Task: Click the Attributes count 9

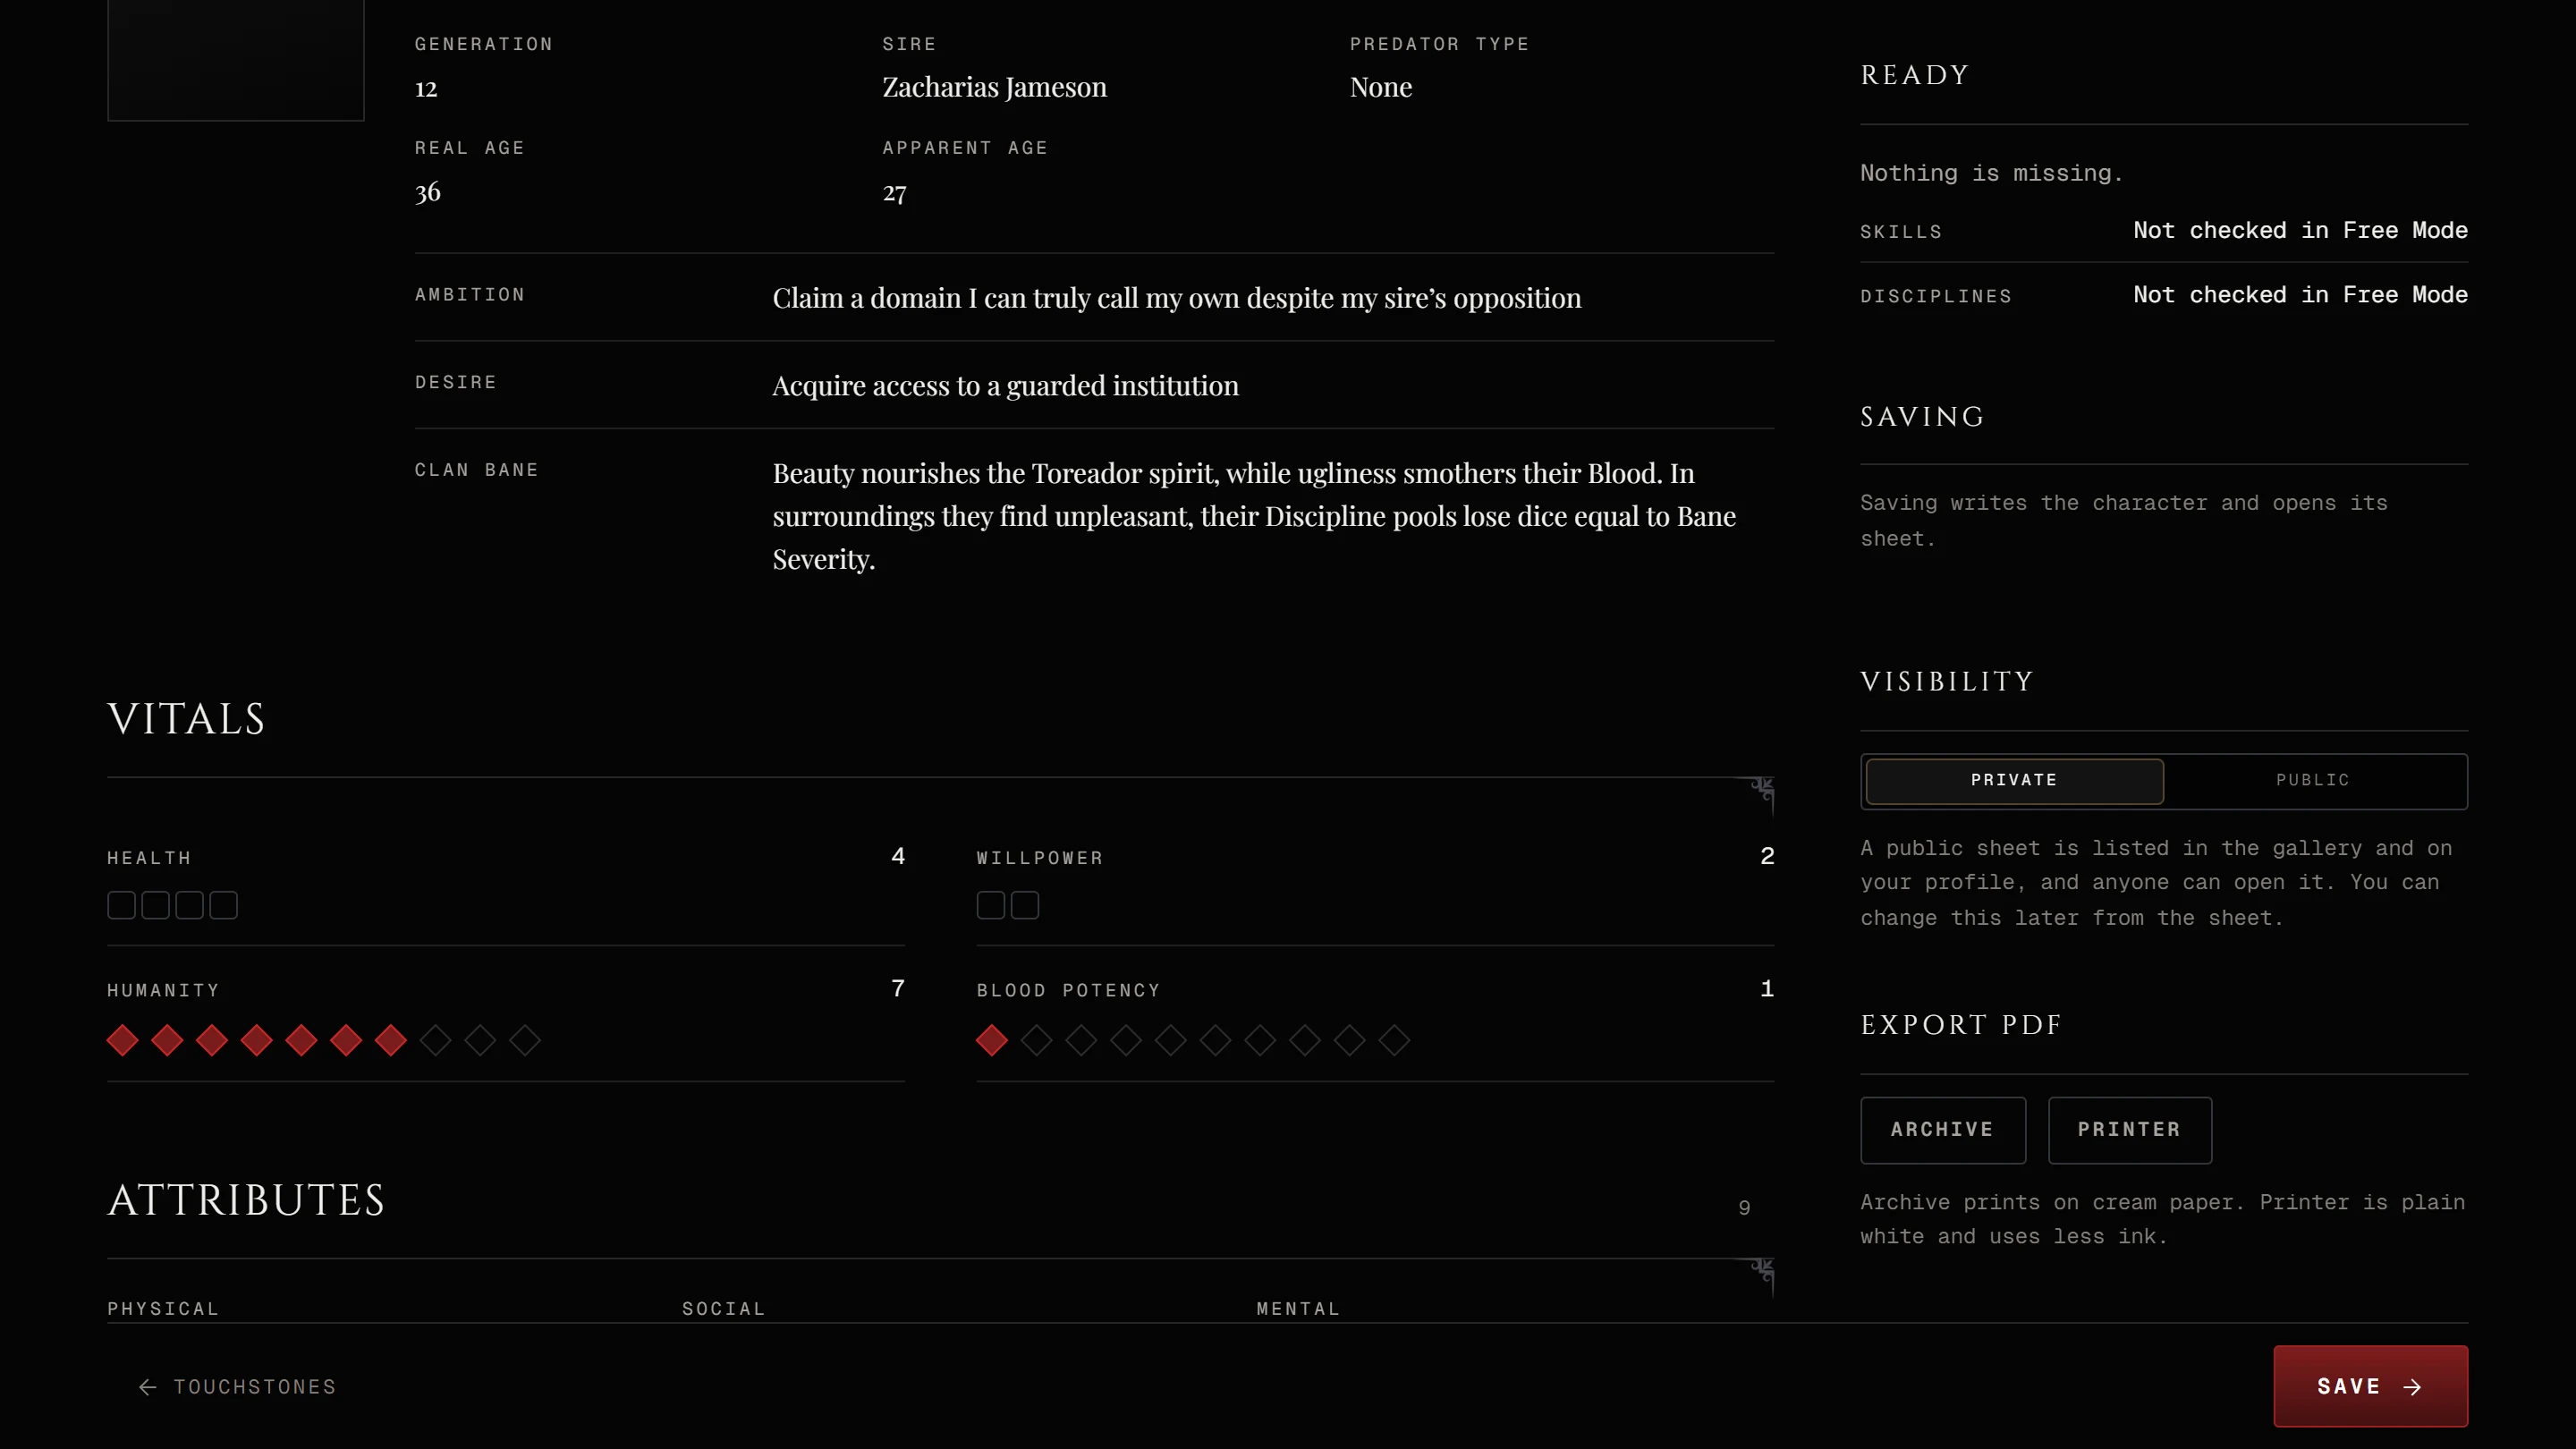Action: point(1744,1207)
